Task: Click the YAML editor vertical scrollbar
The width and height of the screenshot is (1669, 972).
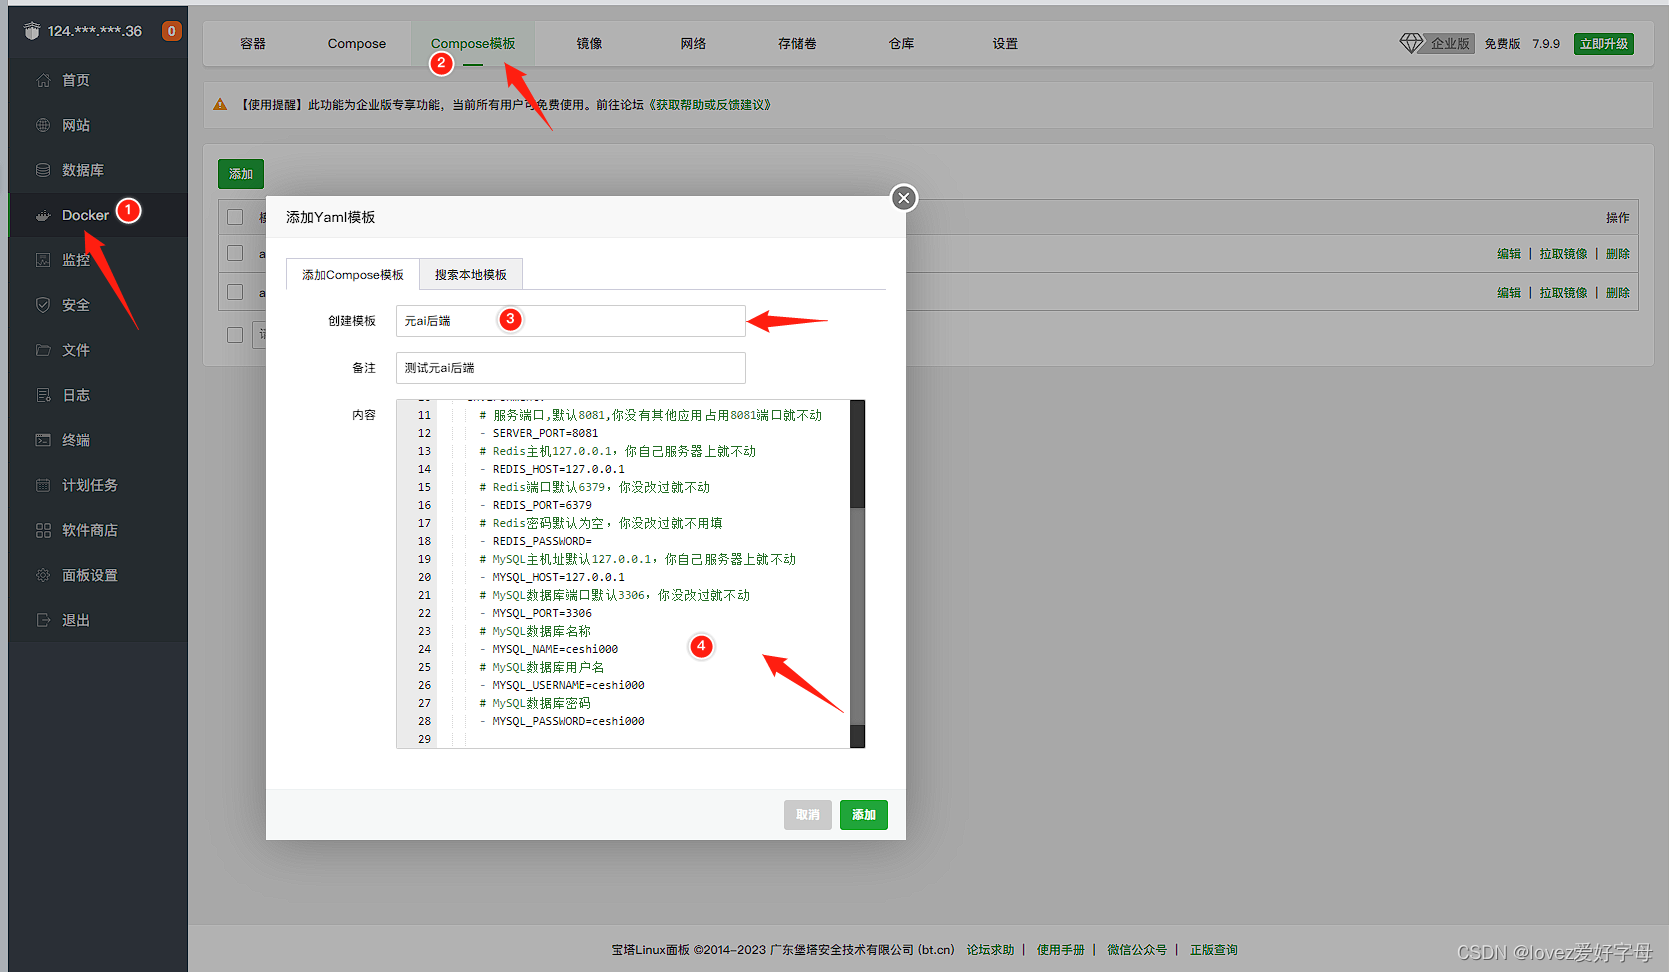Action: point(857,573)
